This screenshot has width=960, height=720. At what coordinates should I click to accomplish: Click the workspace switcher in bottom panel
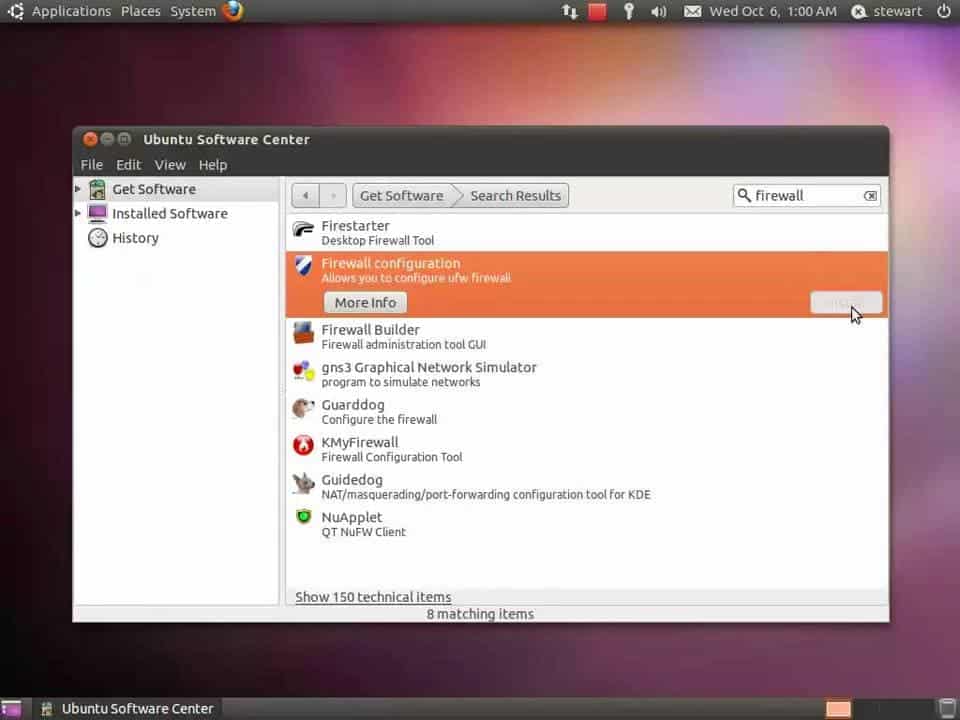pyautogui.click(x=838, y=709)
